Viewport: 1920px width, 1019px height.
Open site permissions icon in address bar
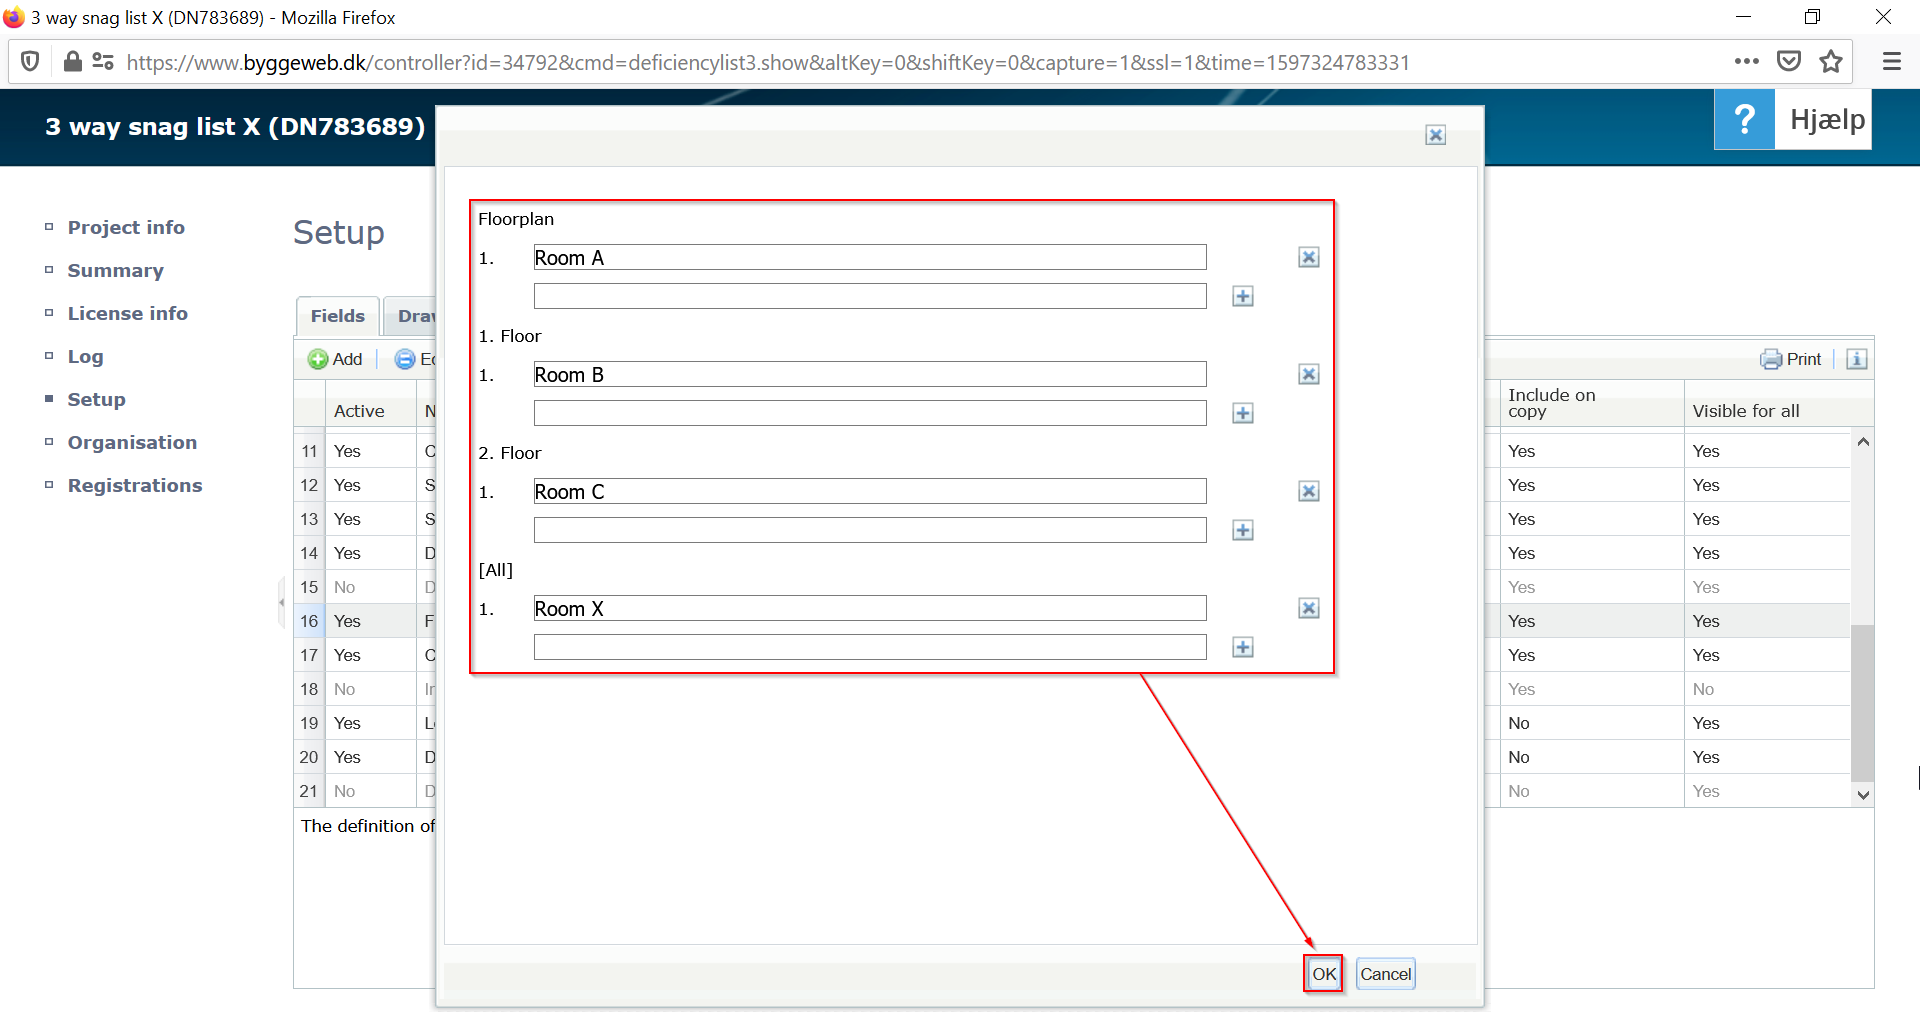click(x=103, y=62)
